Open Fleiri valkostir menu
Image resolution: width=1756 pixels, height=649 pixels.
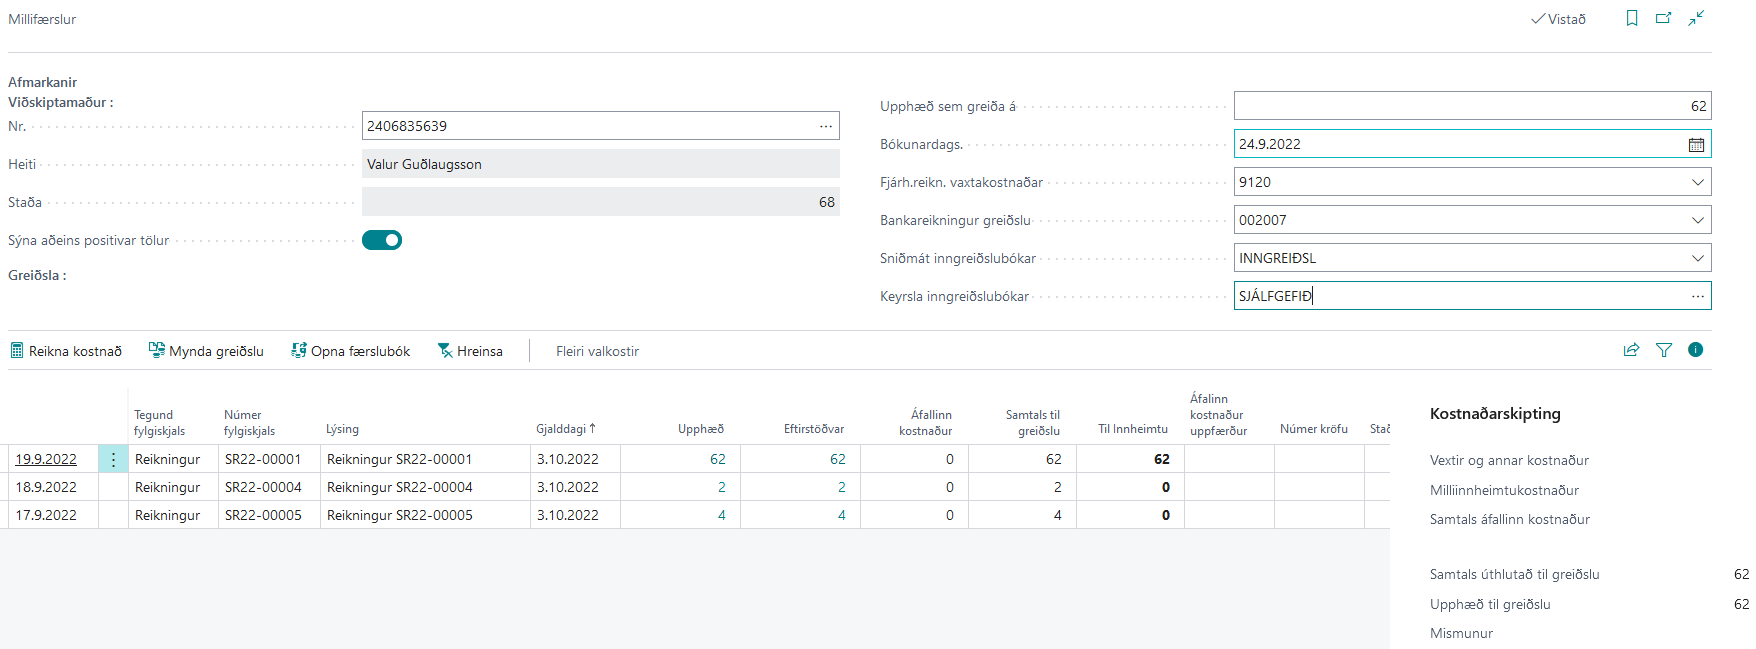click(x=597, y=351)
